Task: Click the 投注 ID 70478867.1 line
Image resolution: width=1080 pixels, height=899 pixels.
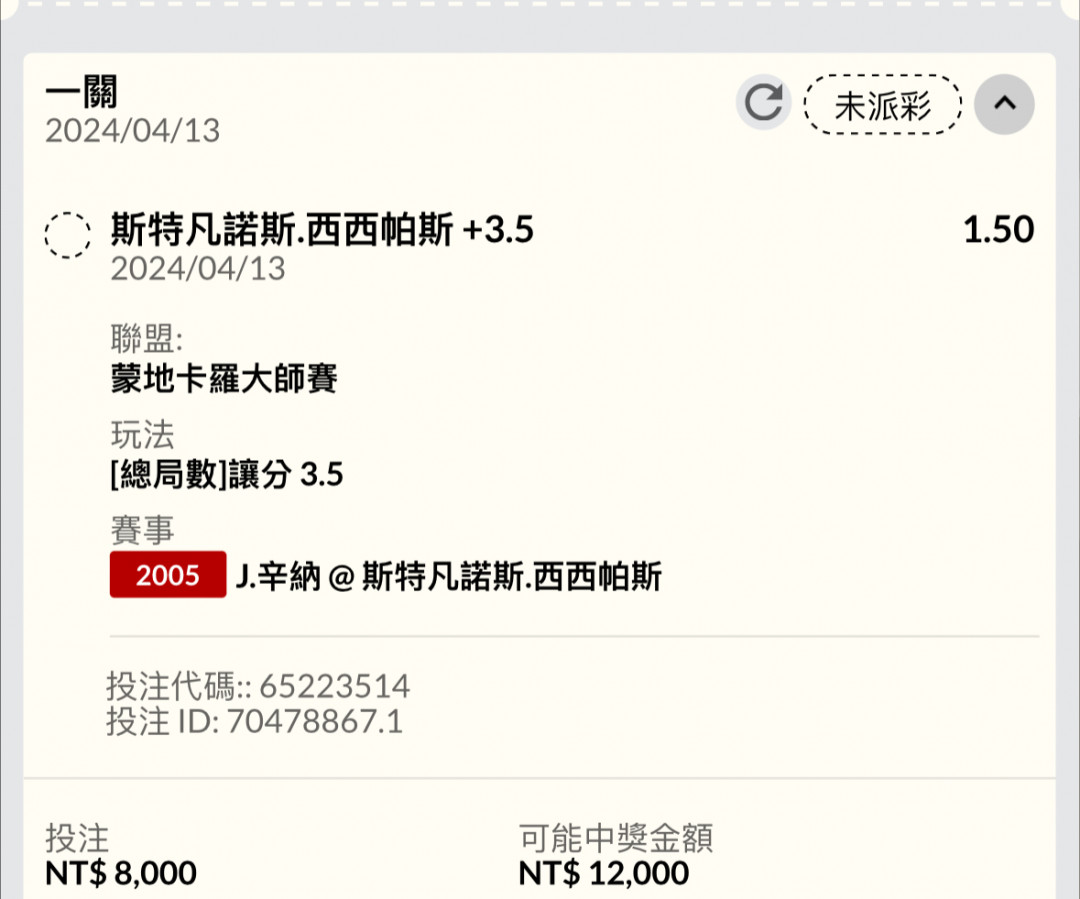Action: 254,721
